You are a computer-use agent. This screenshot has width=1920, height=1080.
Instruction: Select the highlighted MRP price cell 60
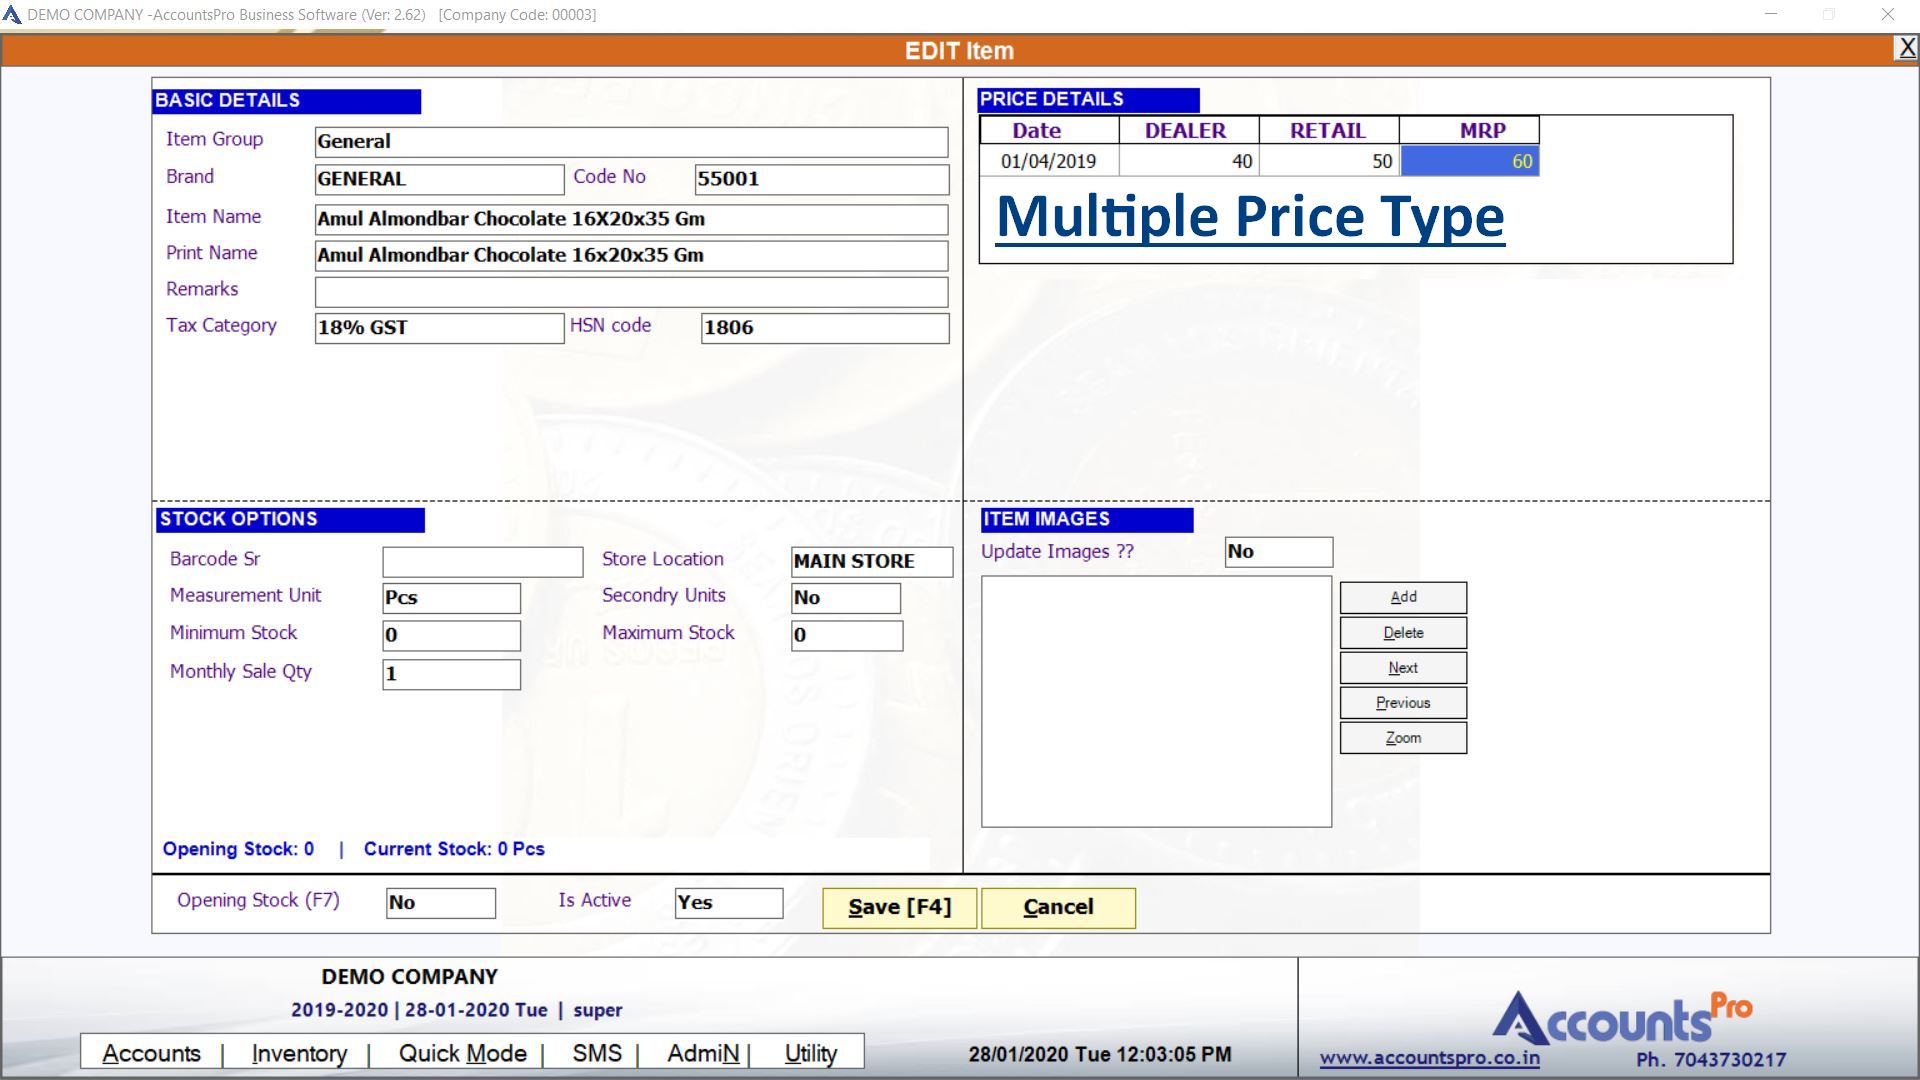click(1469, 161)
